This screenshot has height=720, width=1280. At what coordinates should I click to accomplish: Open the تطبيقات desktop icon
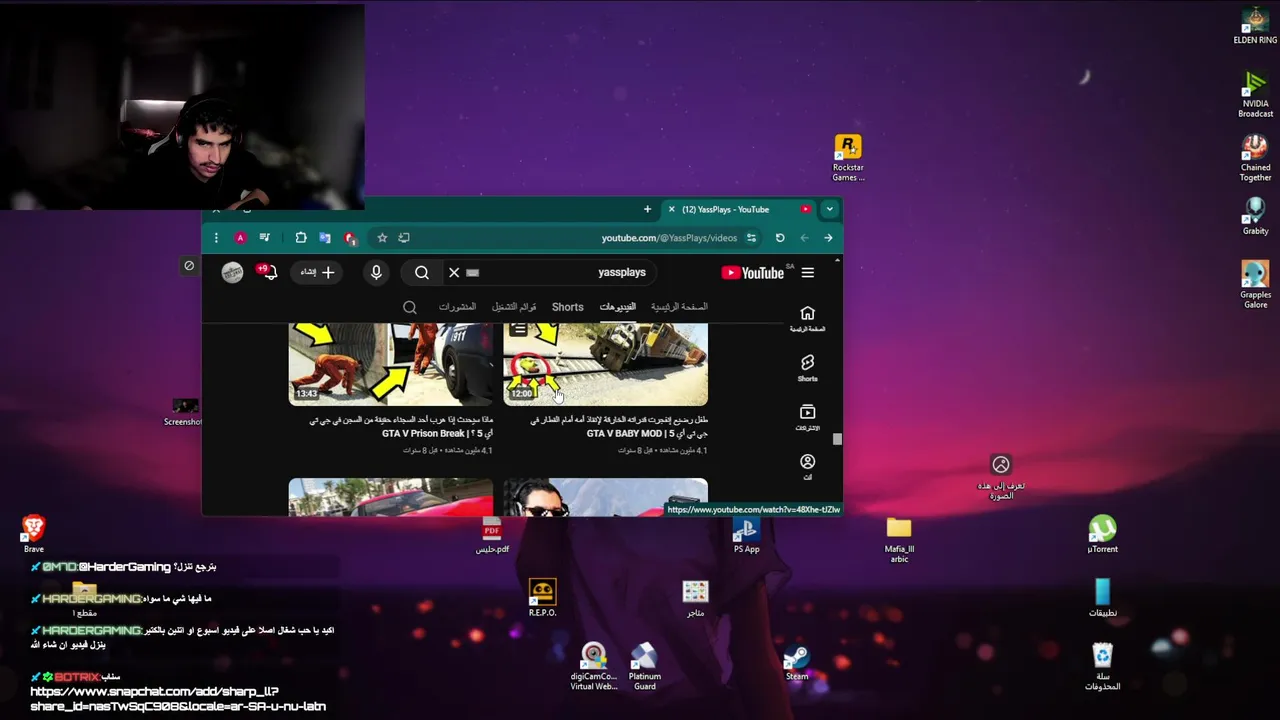click(x=1102, y=598)
